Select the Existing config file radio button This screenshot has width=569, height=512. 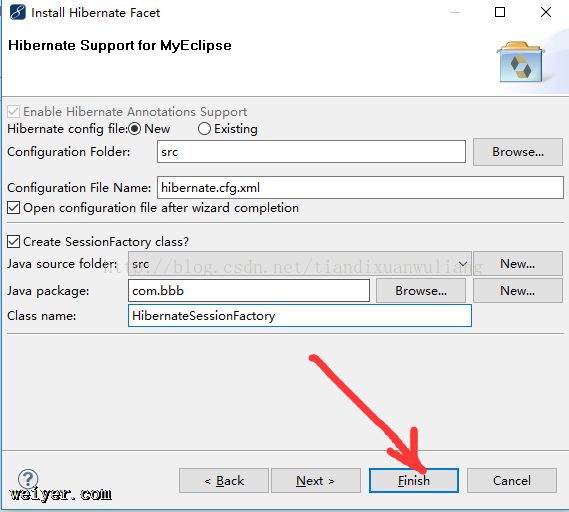pos(204,128)
